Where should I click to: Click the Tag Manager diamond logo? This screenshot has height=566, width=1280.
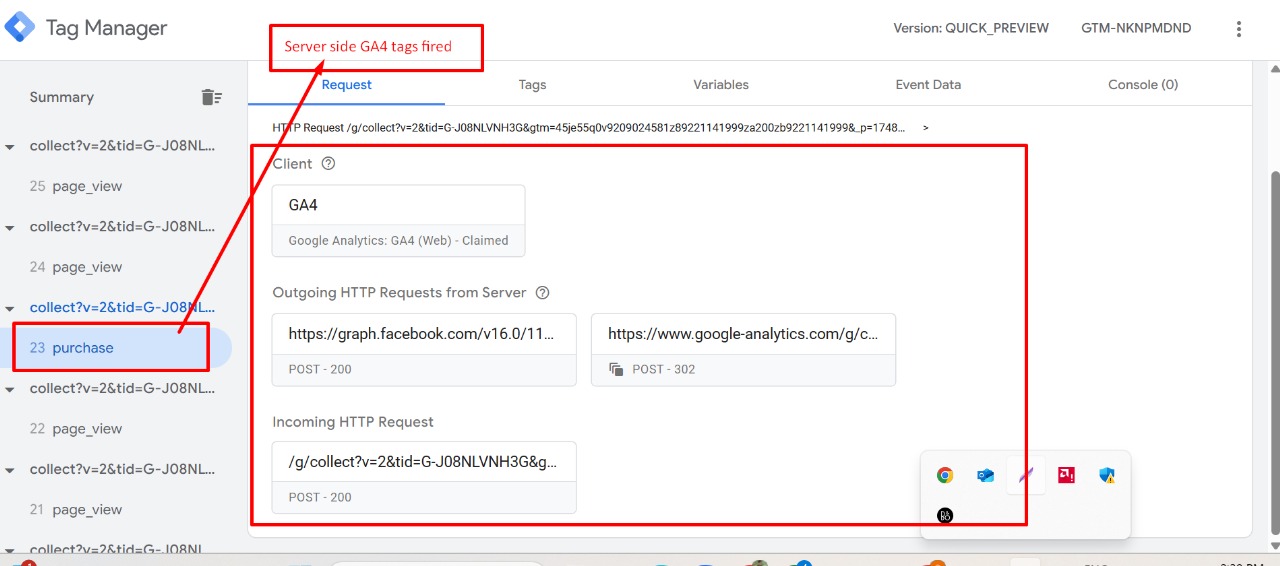coord(19,27)
